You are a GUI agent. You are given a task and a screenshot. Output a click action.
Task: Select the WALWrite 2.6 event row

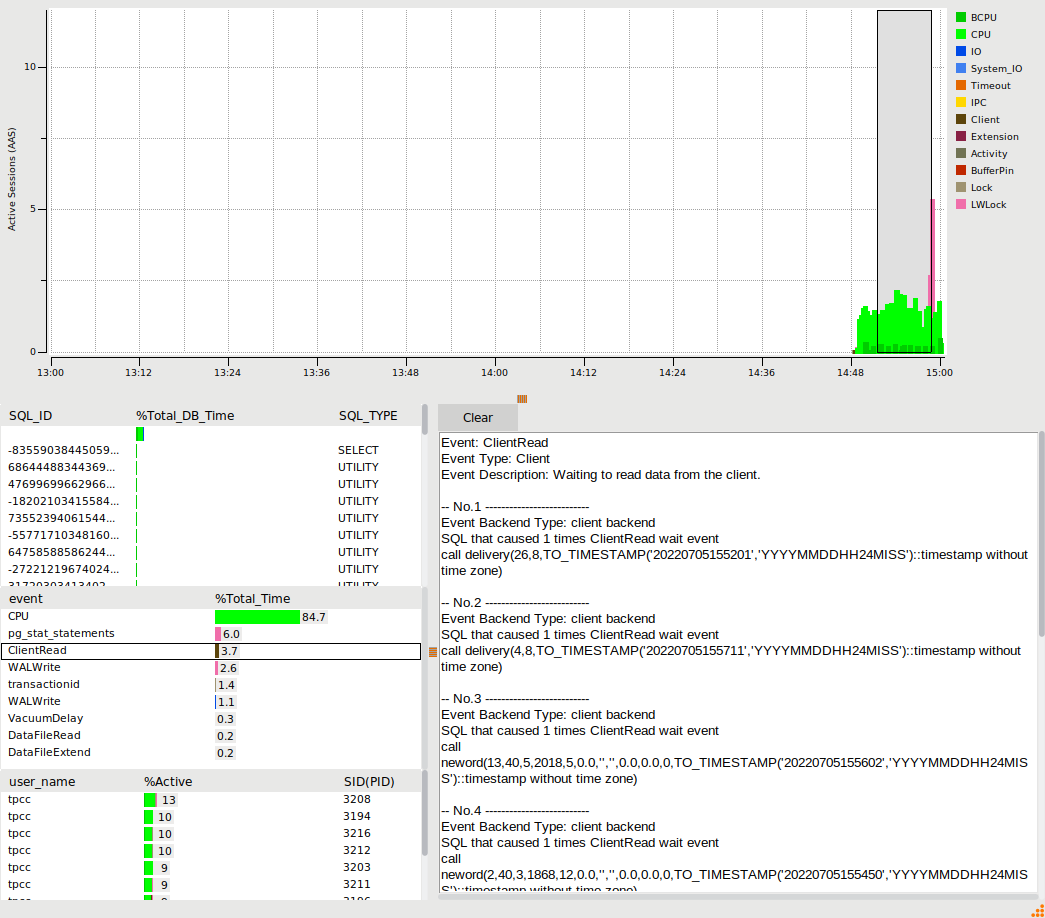[211, 667]
